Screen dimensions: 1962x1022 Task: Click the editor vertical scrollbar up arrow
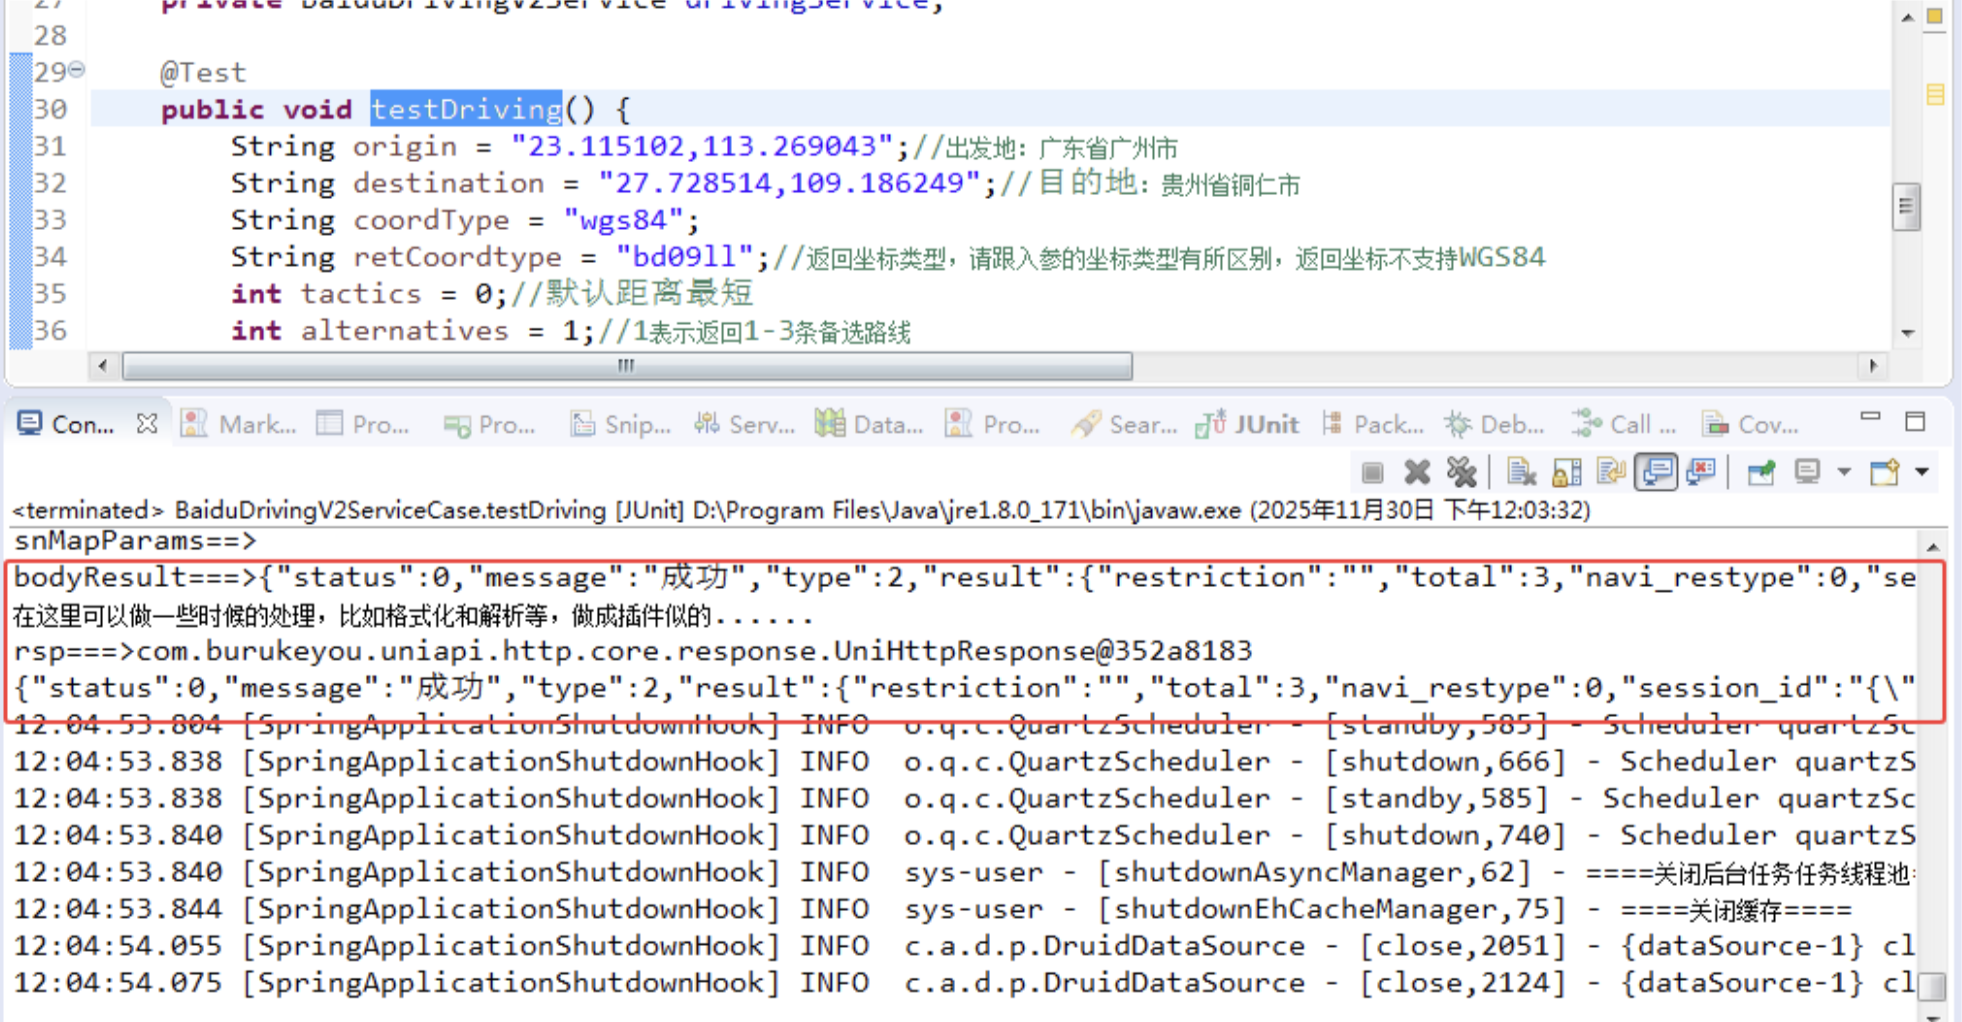pyautogui.click(x=1907, y=17)
